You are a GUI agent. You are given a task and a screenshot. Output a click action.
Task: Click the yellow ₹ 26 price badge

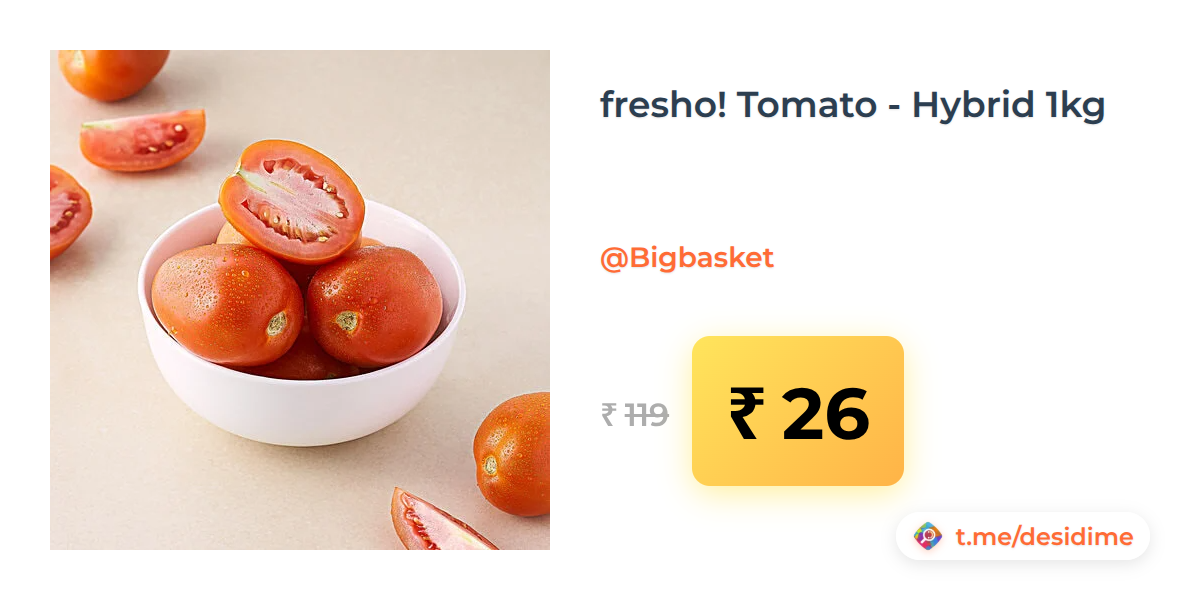click(798, 411)
